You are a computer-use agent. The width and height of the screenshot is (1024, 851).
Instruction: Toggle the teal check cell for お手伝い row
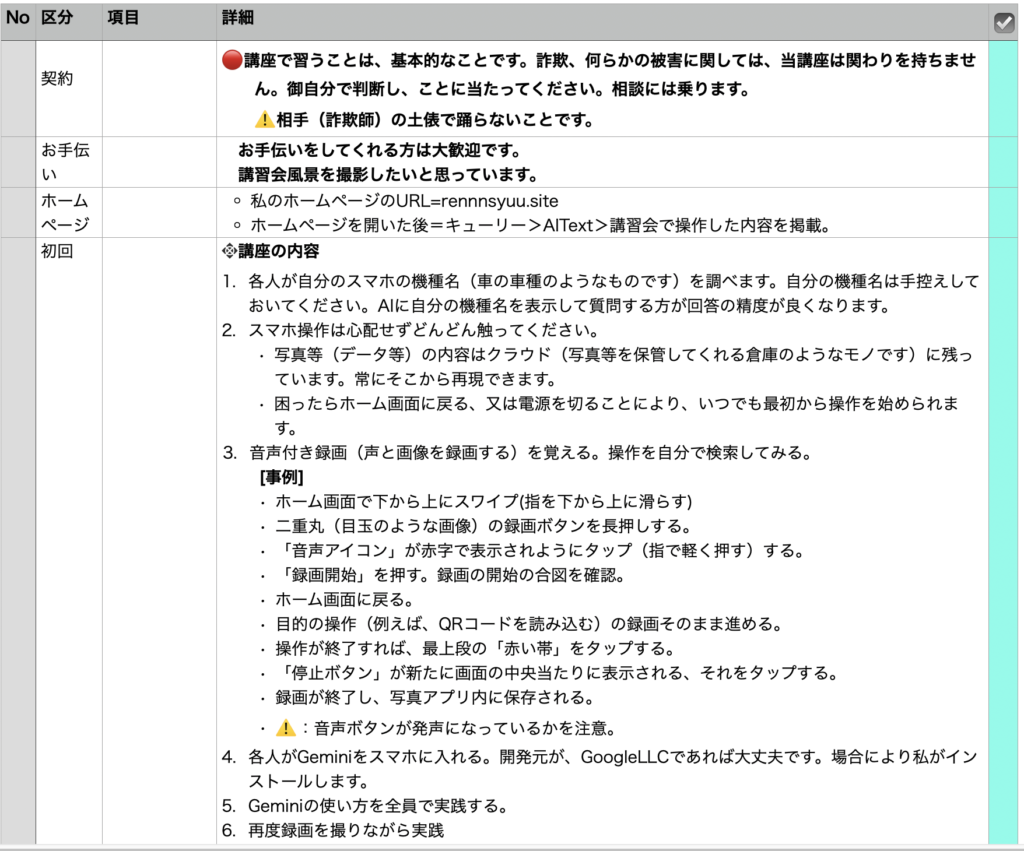click(x=1003, y=161)
